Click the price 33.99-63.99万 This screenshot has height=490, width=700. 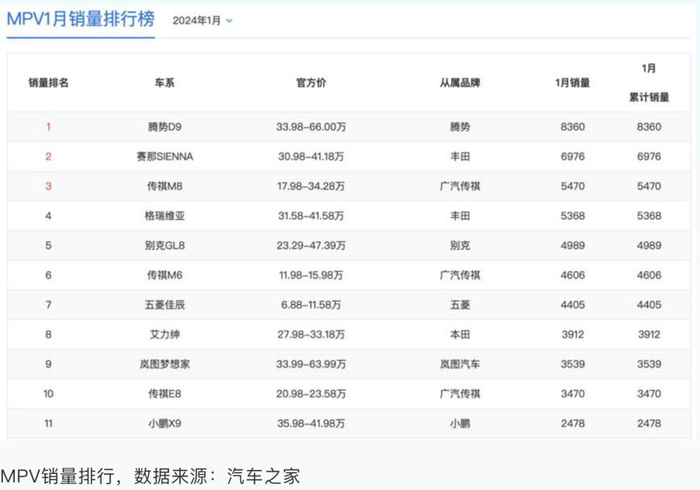coord(311,364)
